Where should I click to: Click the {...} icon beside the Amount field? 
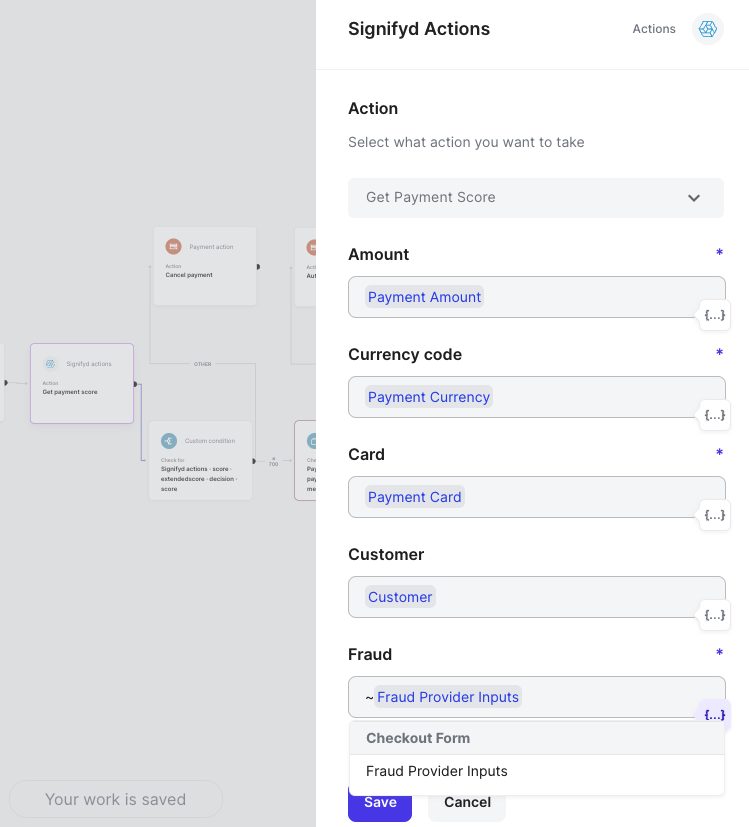click(x=714, y=315)
